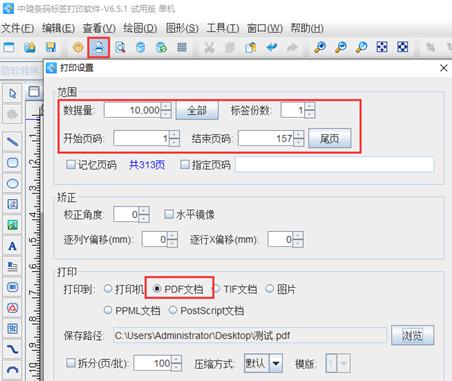Open the 帮助(H) menu
Viewport: 452px width, 381px height.
307,28
